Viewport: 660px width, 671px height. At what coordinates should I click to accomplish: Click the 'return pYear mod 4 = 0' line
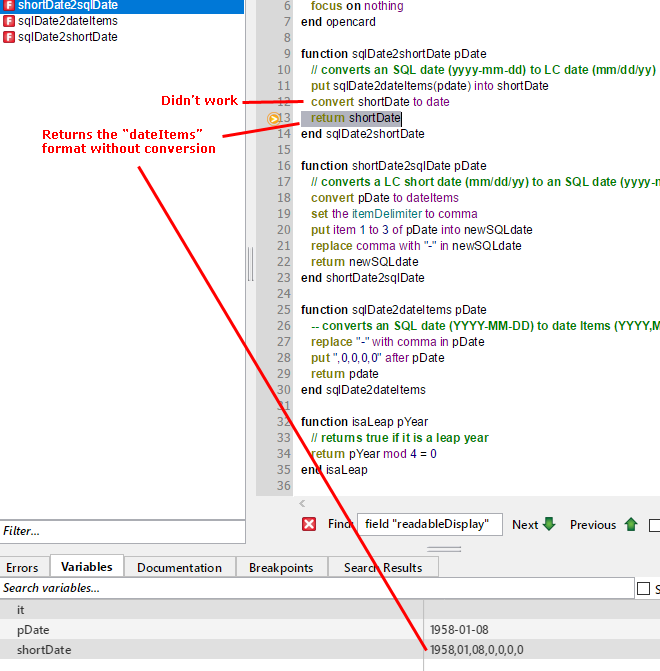click(373, 454)
